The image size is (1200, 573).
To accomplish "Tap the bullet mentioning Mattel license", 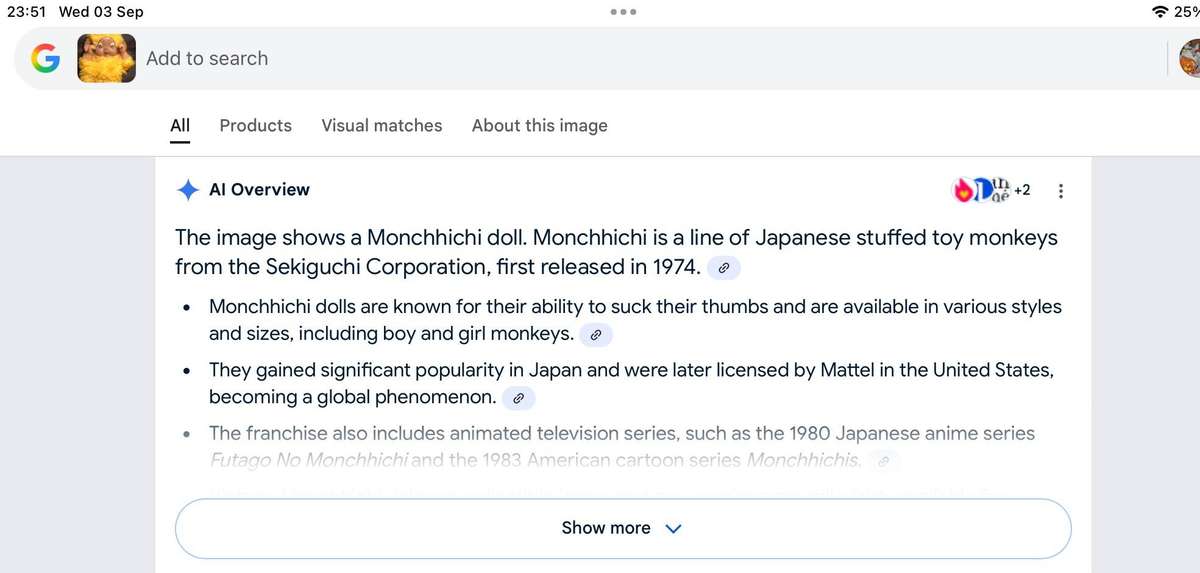I will (631, 384).
